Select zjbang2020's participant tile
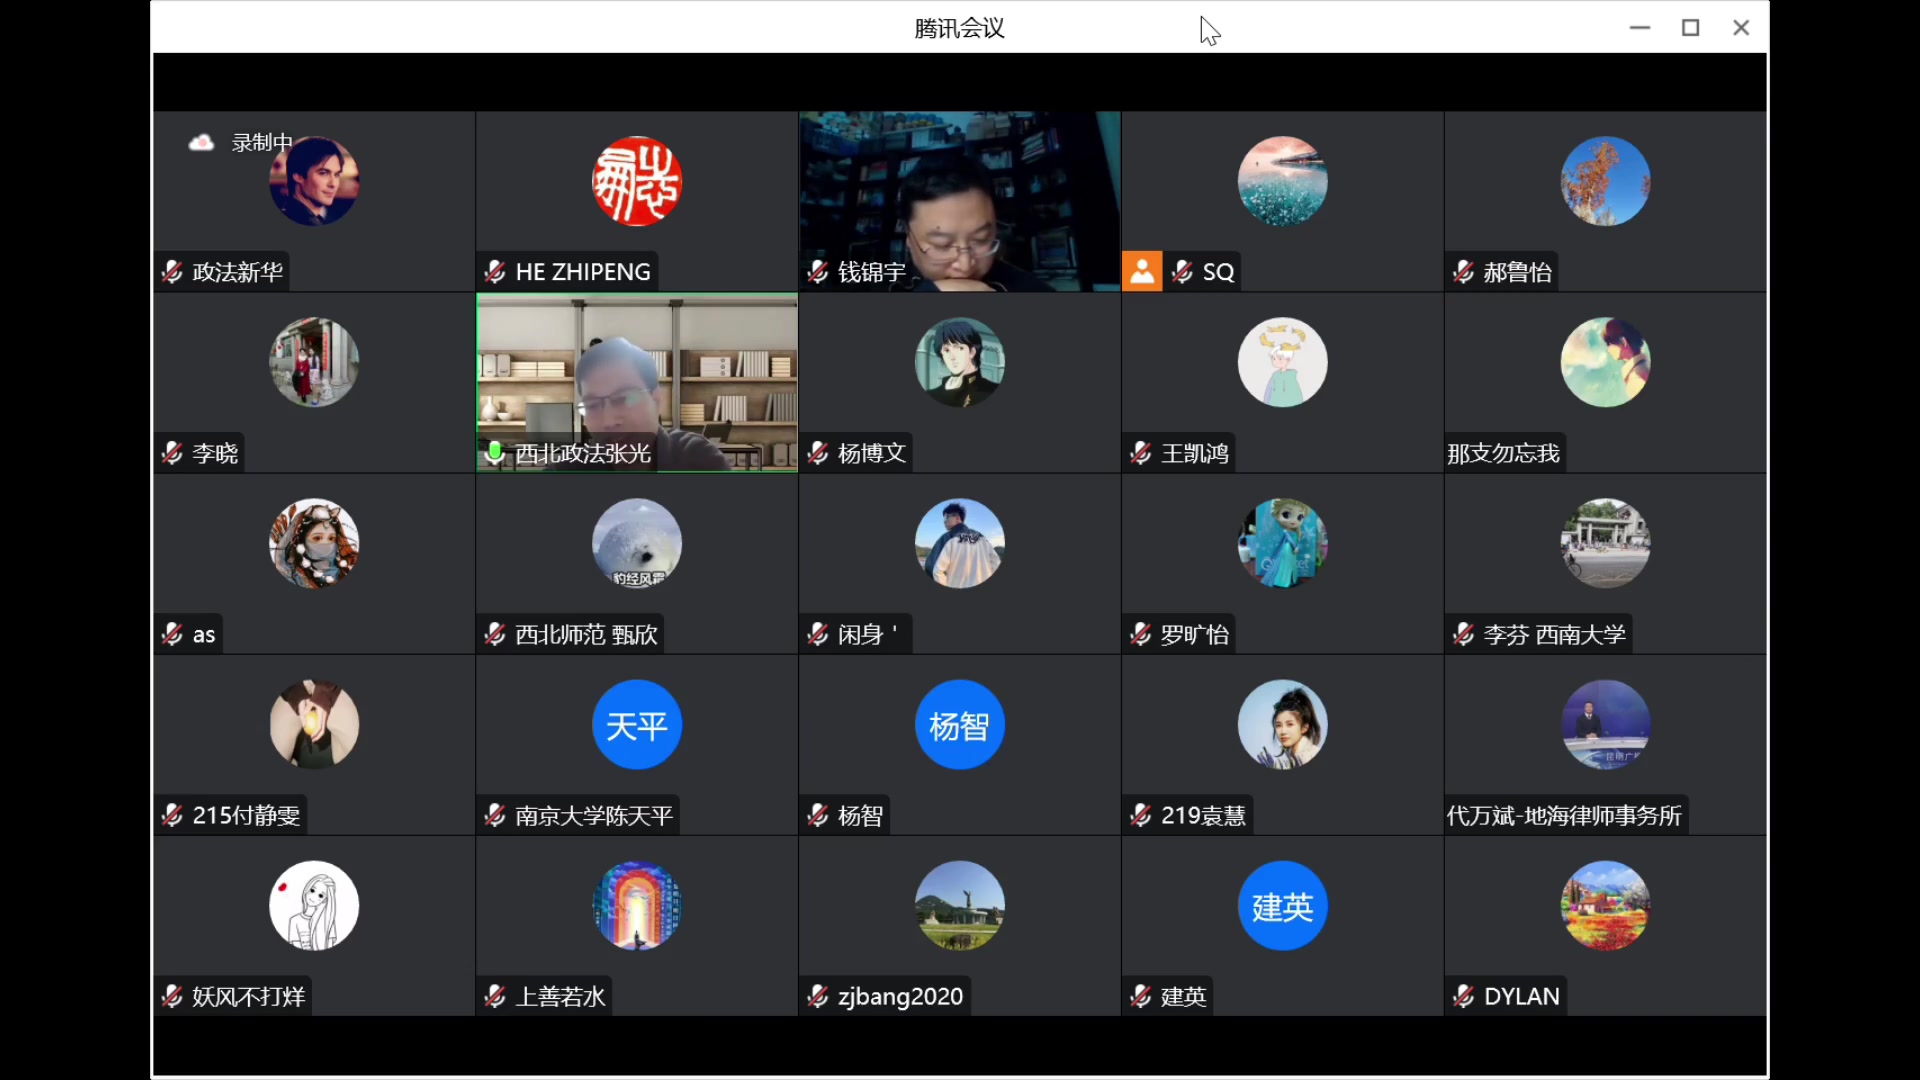Viewport: 1920px width, 1080px height. (959, 923)
